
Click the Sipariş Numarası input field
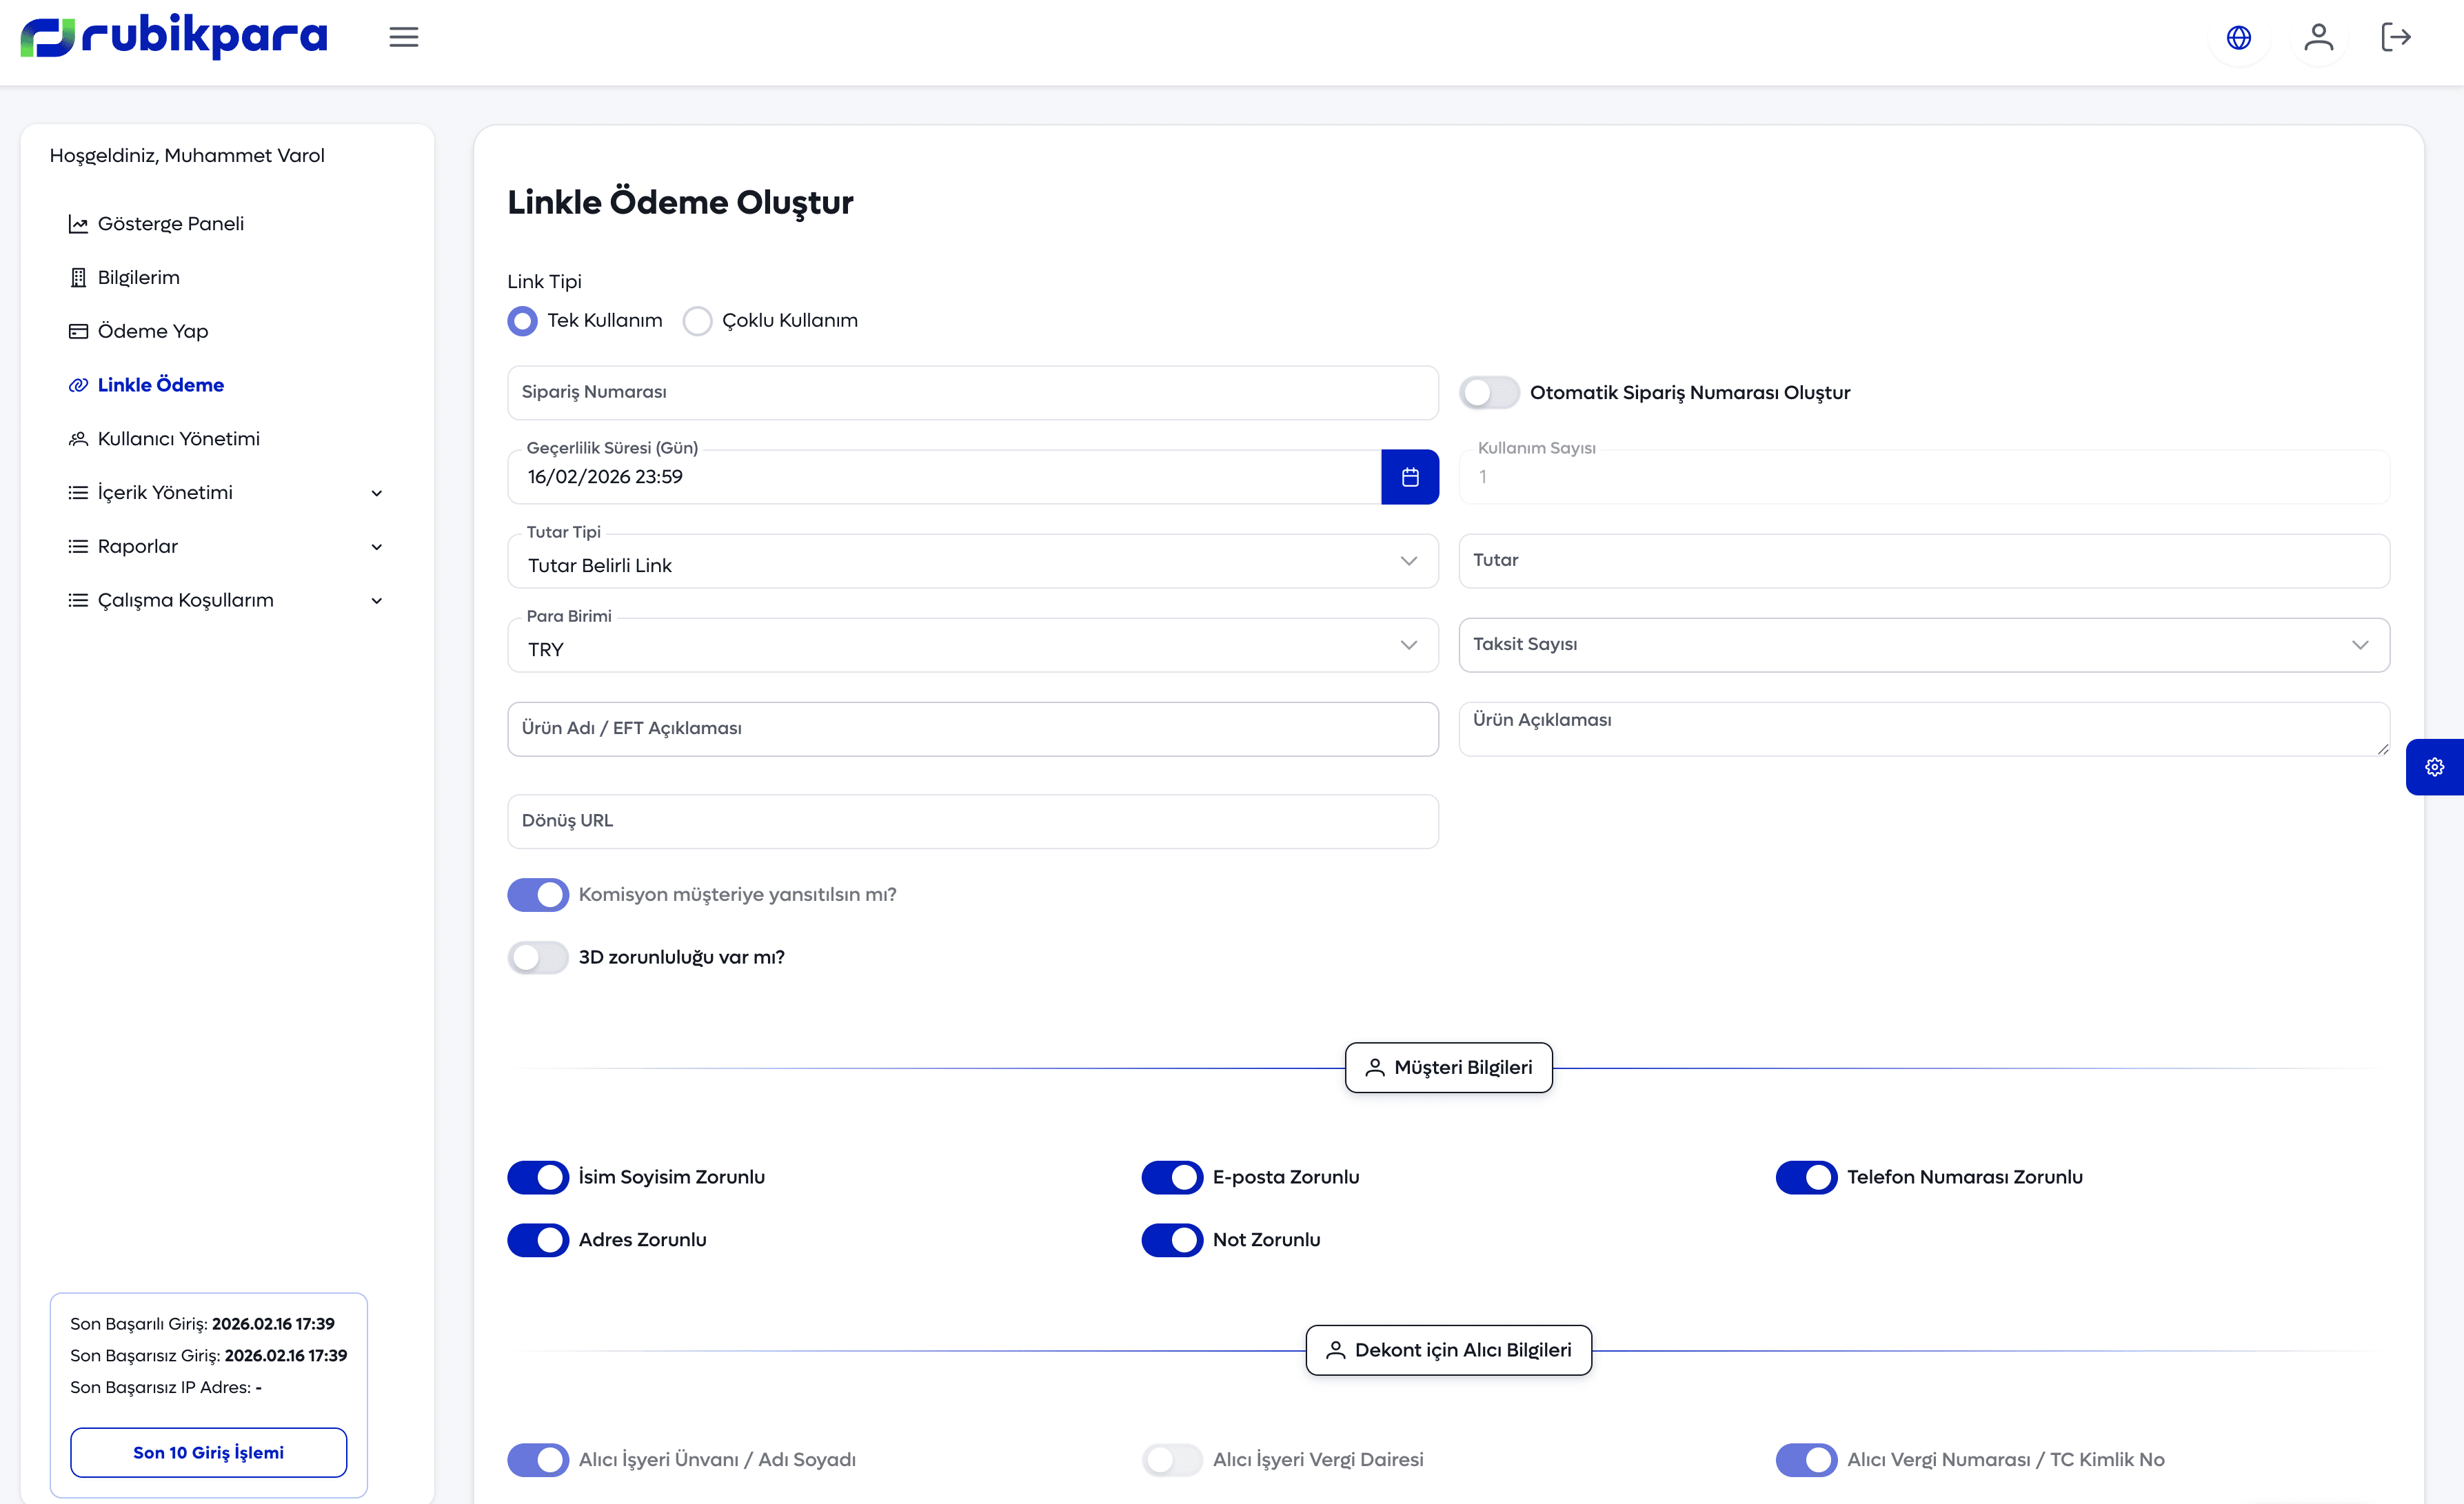972,393
